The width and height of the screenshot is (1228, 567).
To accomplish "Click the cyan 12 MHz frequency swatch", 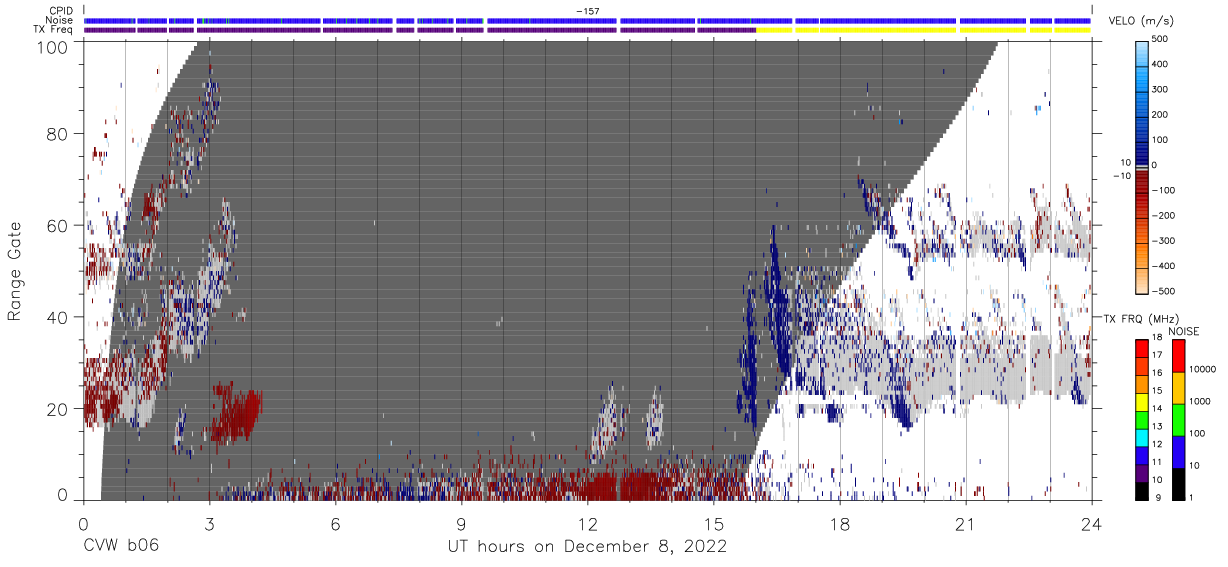I will (1142, 437).
